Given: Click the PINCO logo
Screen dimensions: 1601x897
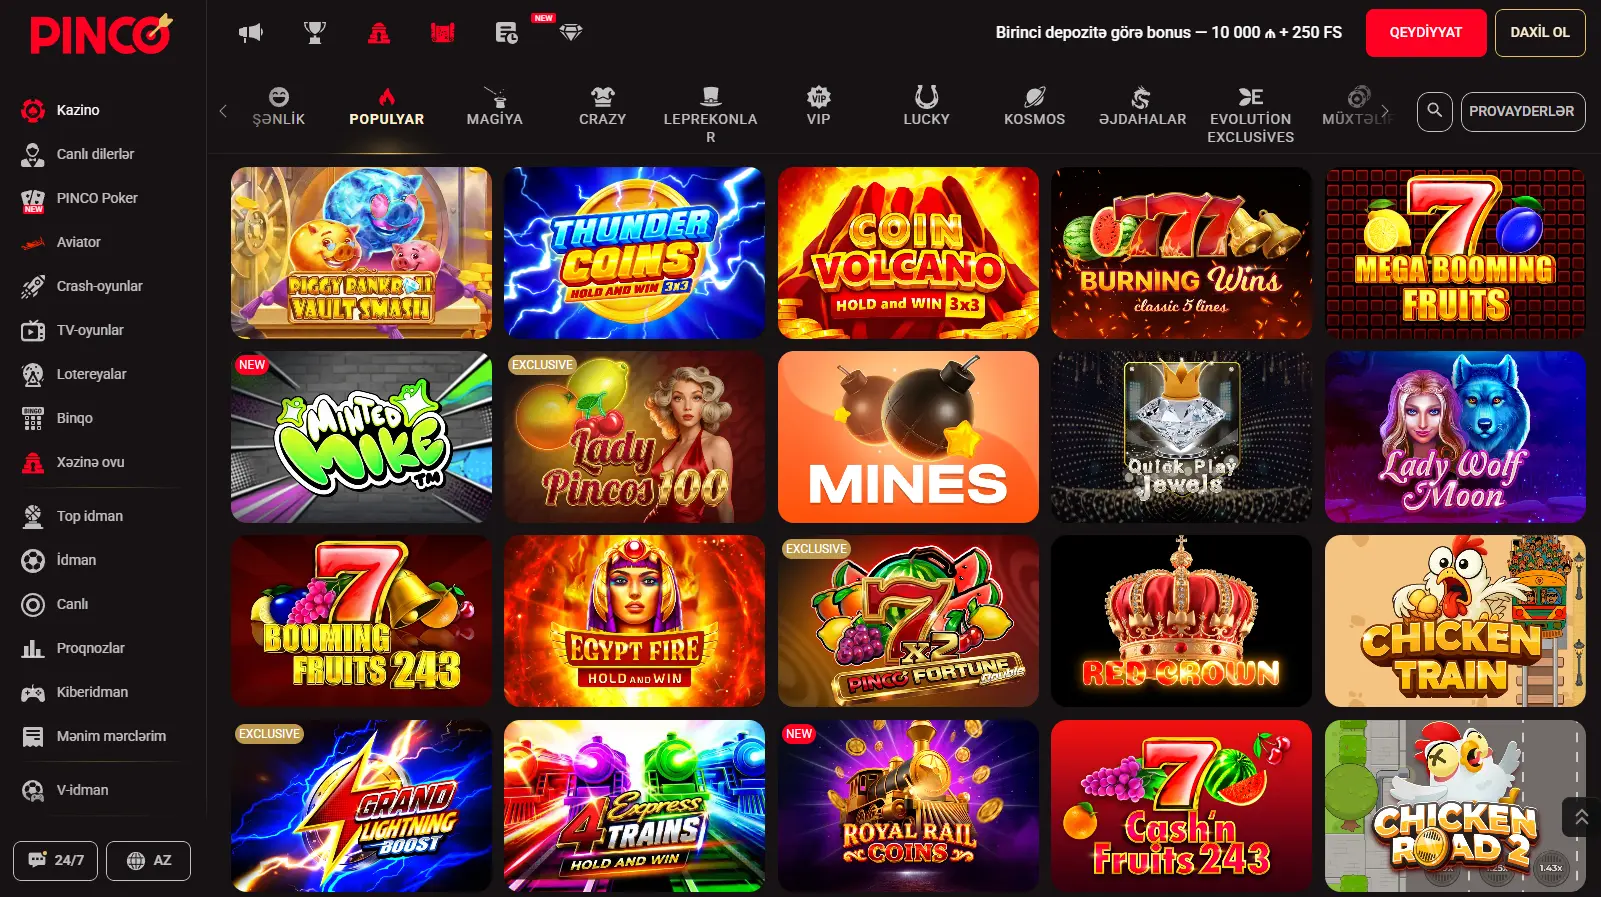Looking at the screenshot, I should (101, 34).
